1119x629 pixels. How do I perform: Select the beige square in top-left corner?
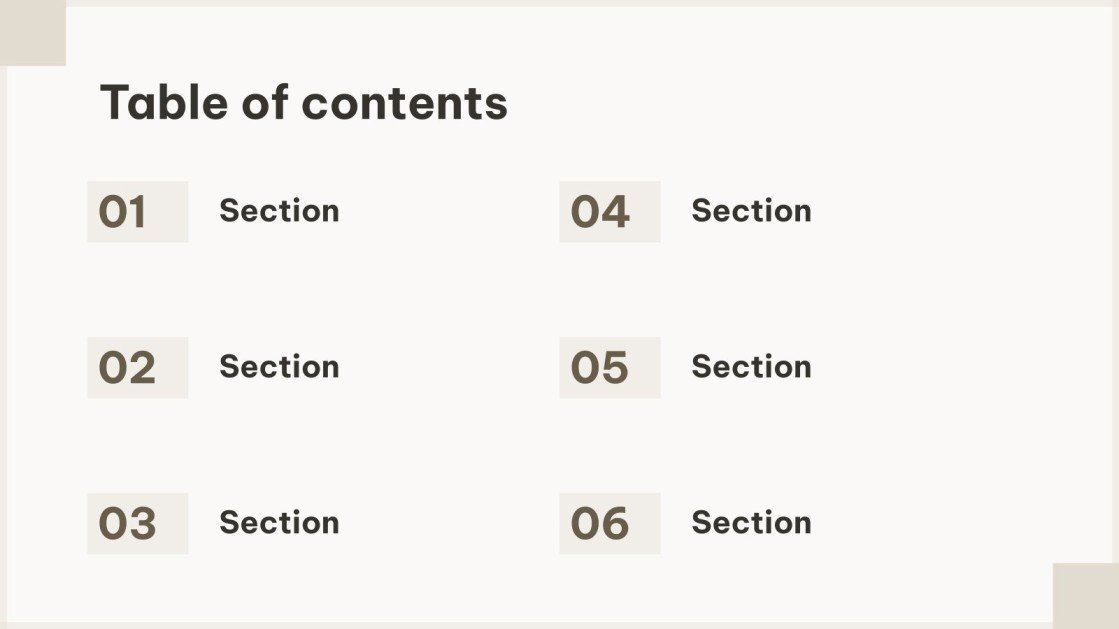pos(33,33)
